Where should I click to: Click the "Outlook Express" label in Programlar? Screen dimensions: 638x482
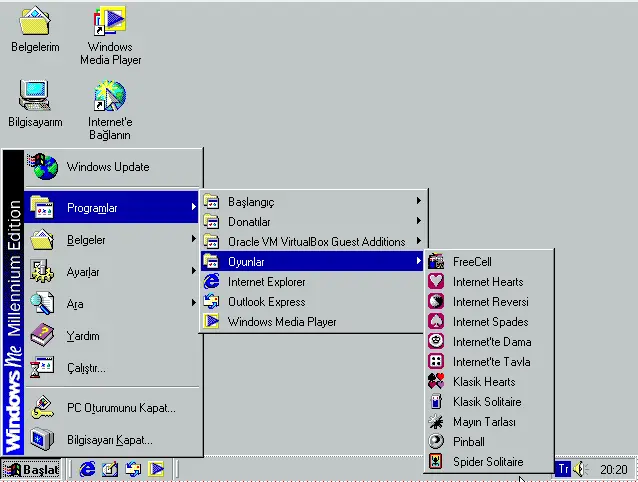click(267, 301)
